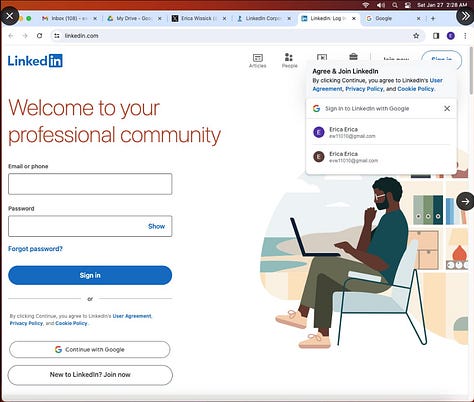Screen dimensions: 474x402
Task: View site information icon in address bar
Action: [x=57, y=36]
